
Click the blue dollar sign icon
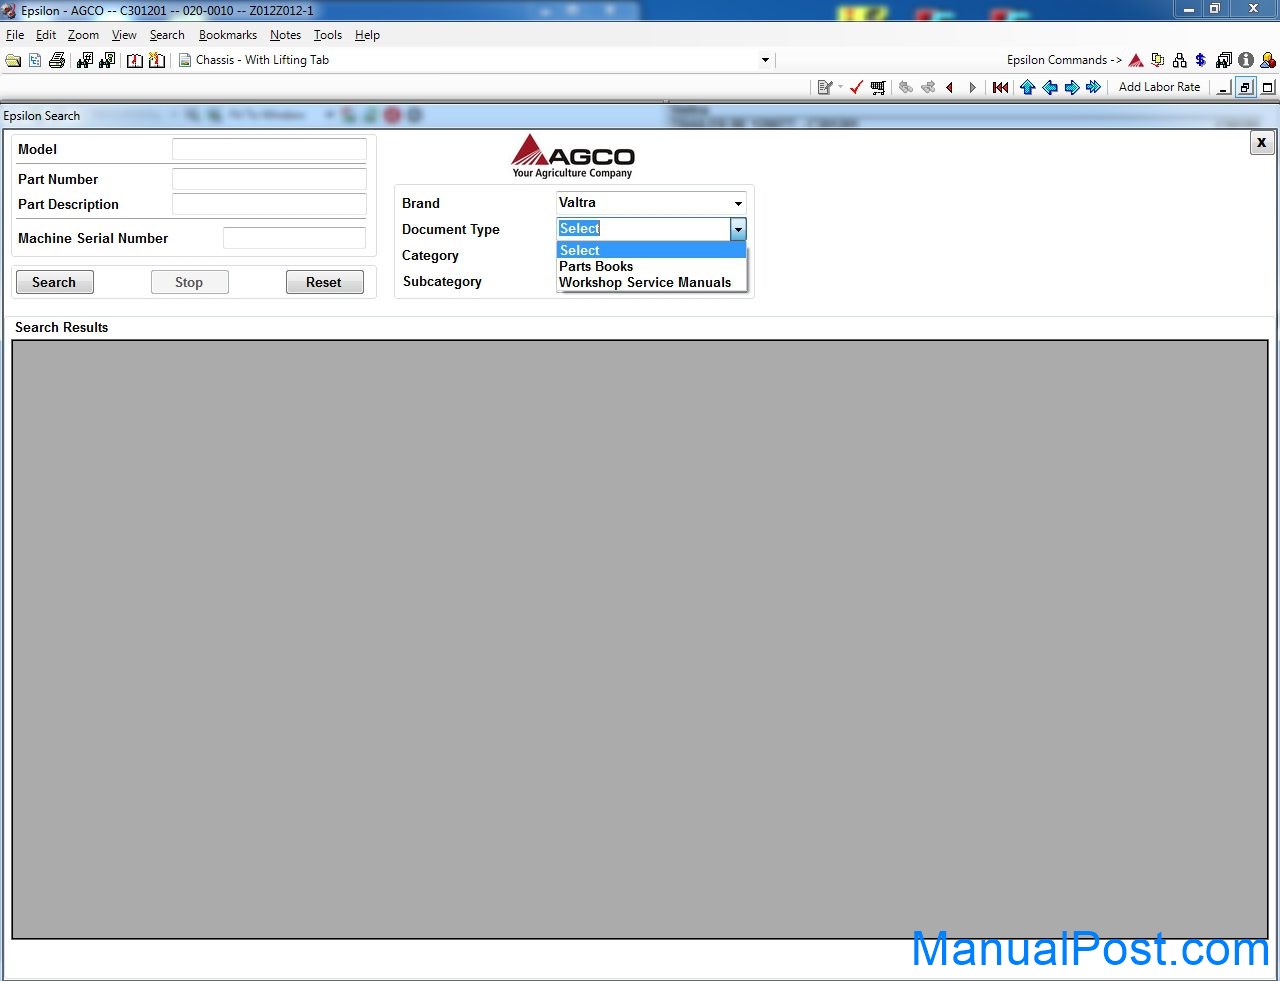pos(1201,60)
